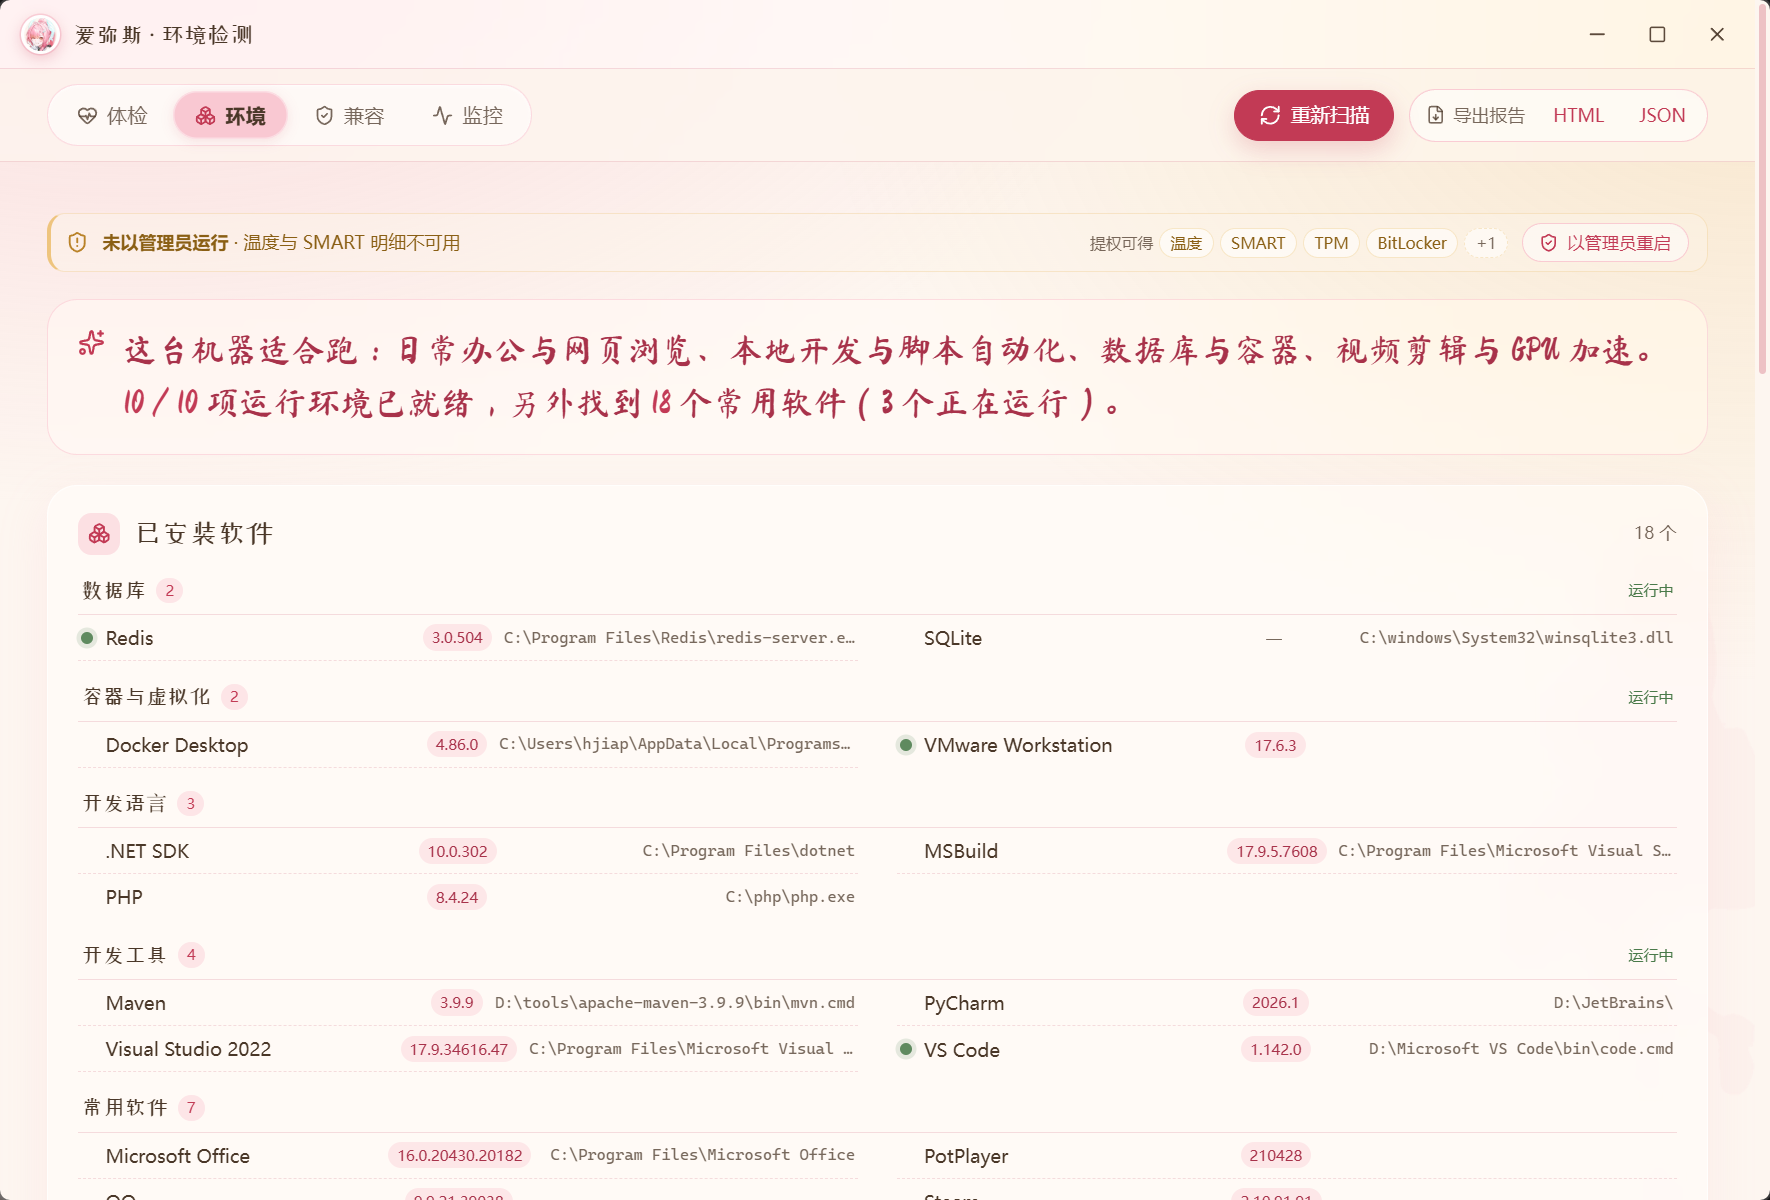Export report as HTML

click(x=1578, y=116)
